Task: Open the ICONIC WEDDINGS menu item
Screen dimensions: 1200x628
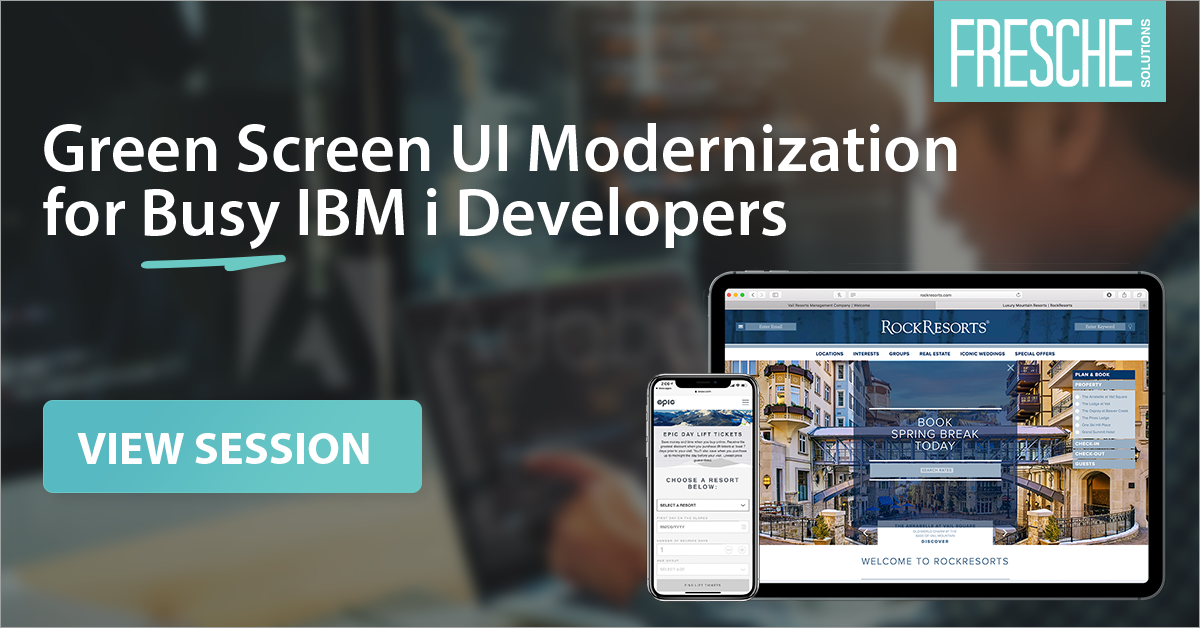Action: point(982,353)
